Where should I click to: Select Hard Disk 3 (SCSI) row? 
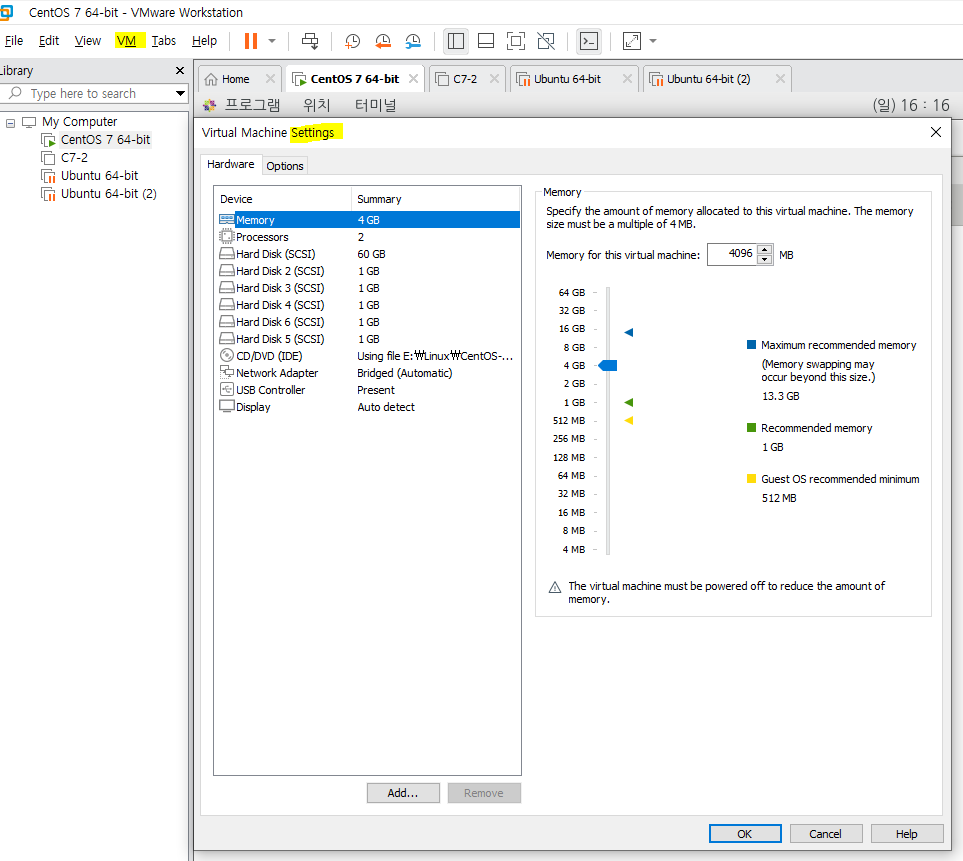click(x=369, y=288)
